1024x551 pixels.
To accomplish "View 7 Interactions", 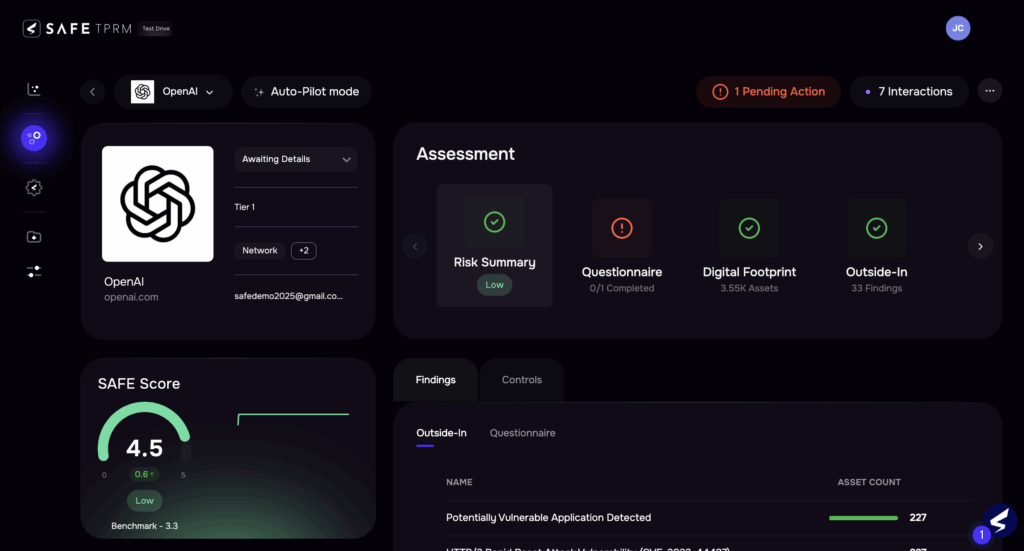I will pos(908,92).
